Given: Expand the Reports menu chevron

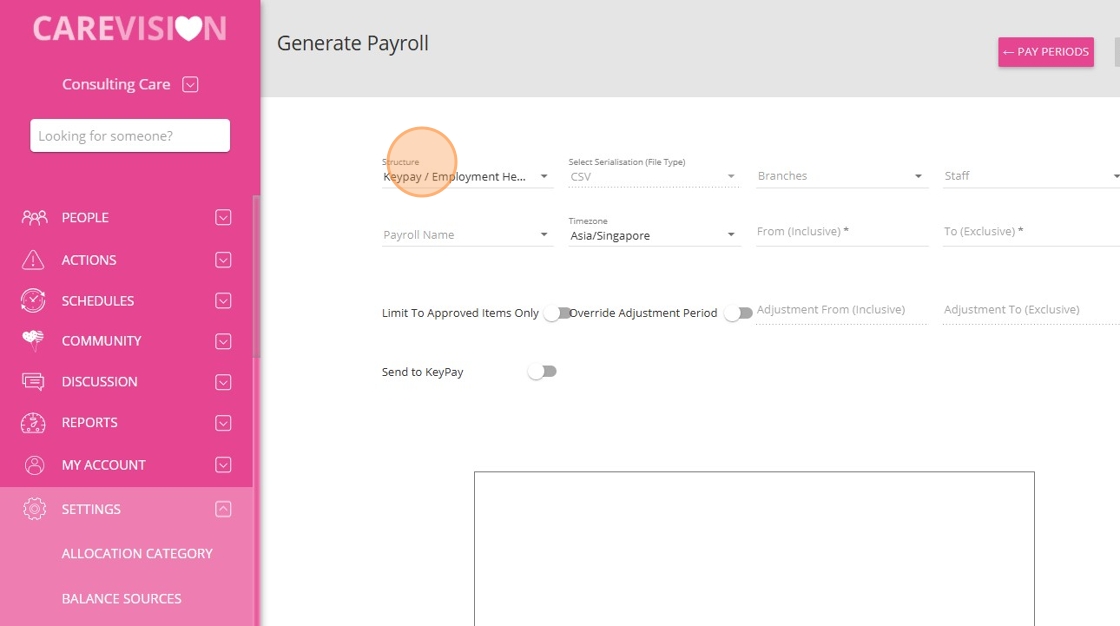Looking at the screenshot, I should pyautogui.click(x=223, y=423).
